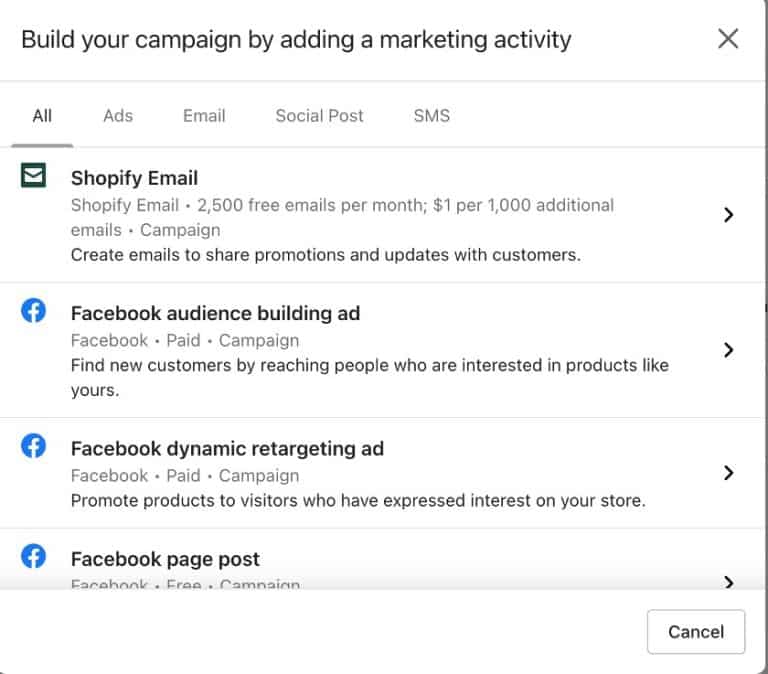
Task: Close the campaign dialog with X
Action: [x=728, y=39]
